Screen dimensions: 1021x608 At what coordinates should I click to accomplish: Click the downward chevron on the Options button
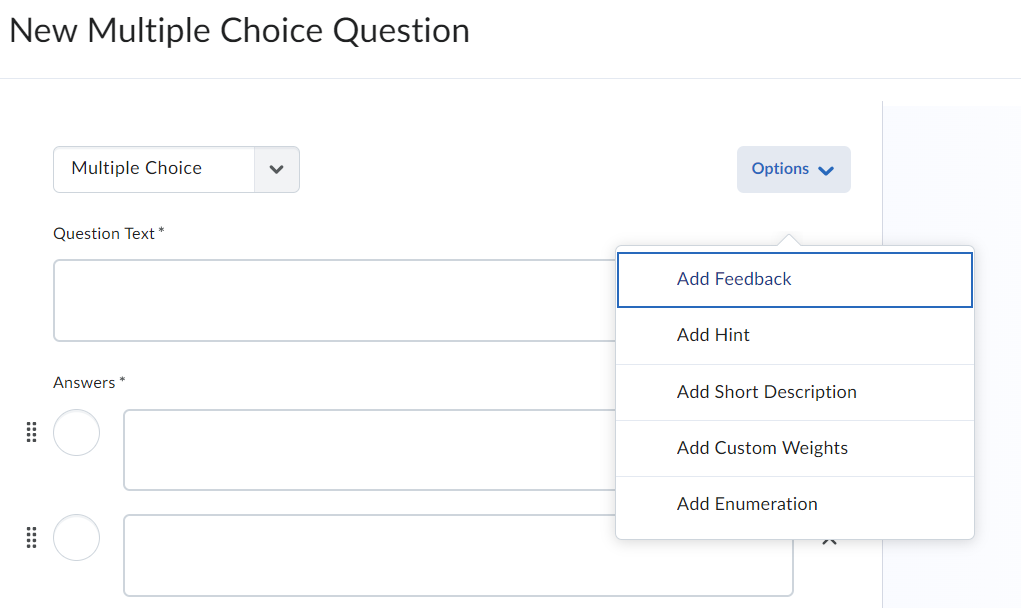[827, 169]
